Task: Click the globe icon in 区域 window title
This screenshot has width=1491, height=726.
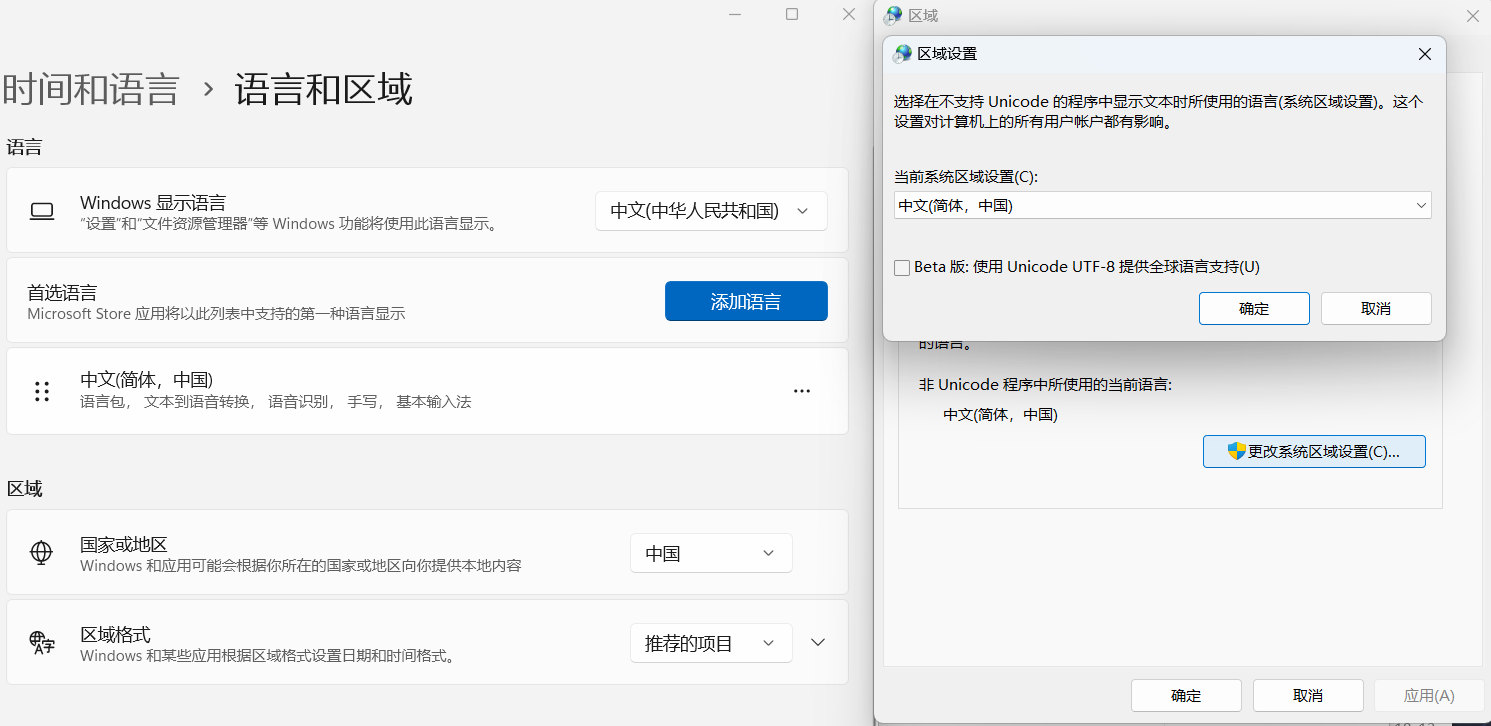Action: pos(894,15)
